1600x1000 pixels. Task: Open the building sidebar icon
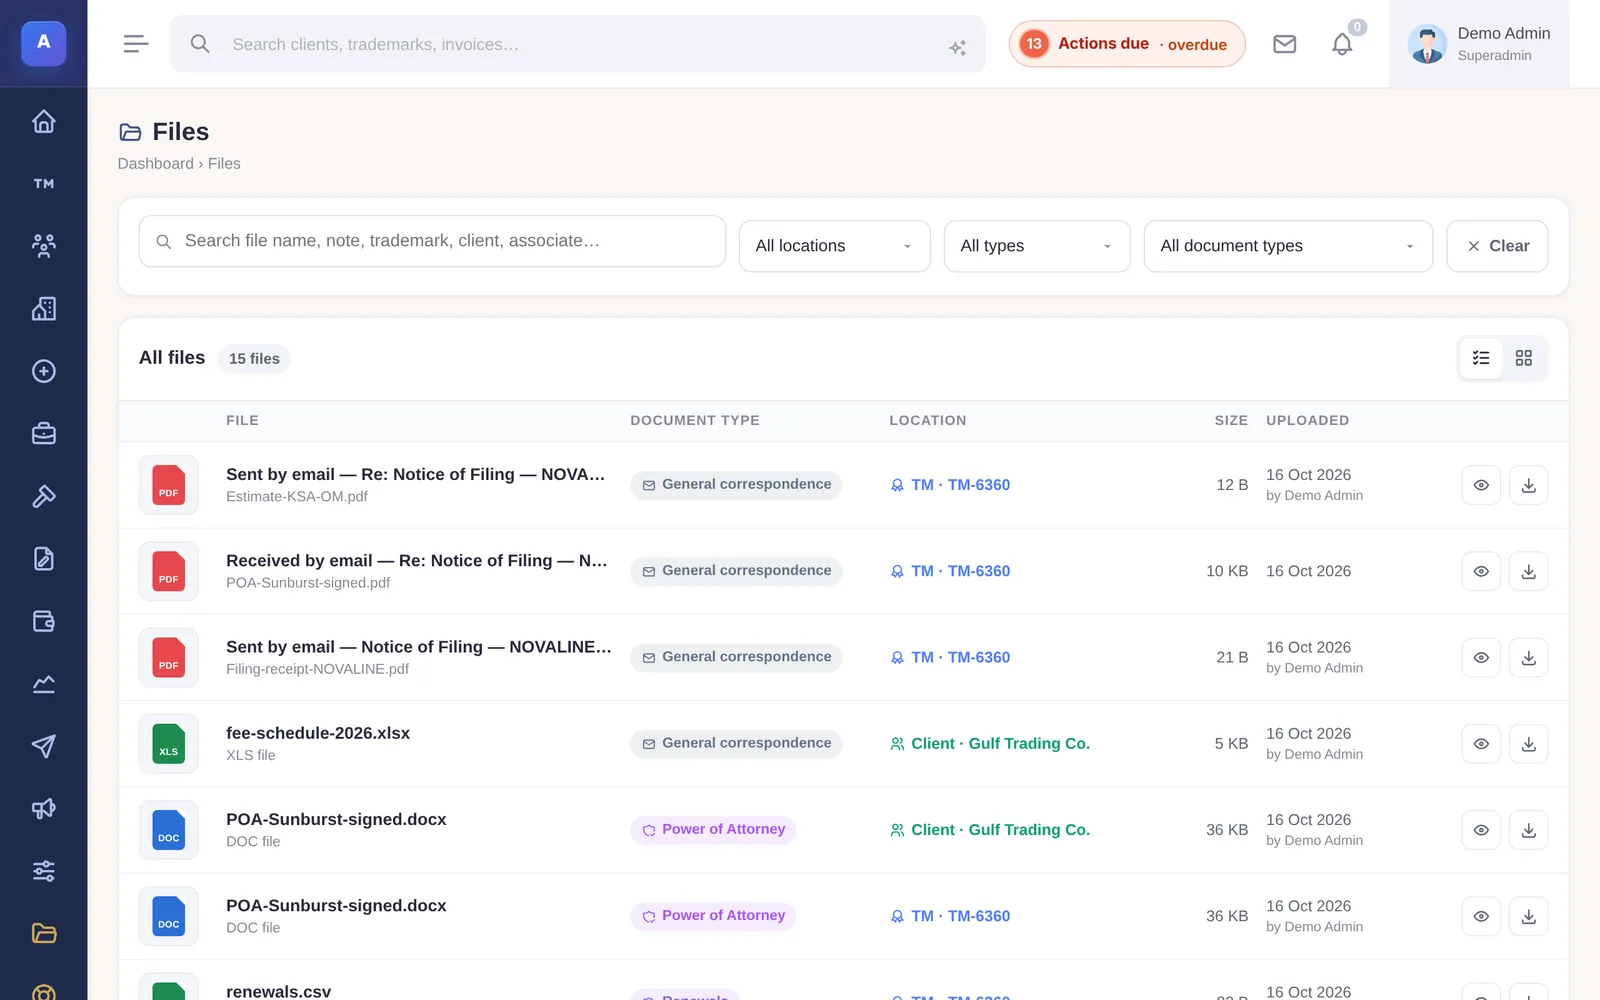[x=43, y=309]
